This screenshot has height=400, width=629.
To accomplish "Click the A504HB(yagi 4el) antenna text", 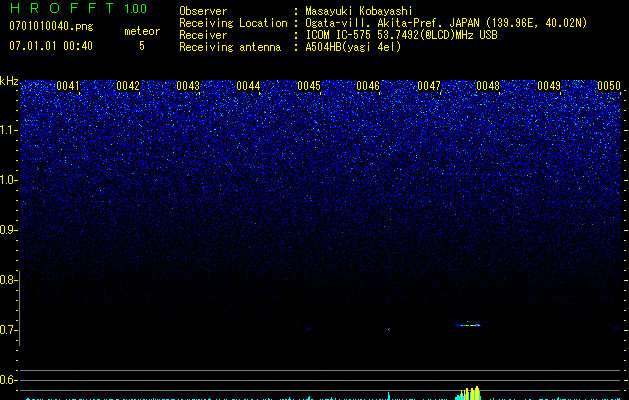I will tap(353, 47).
